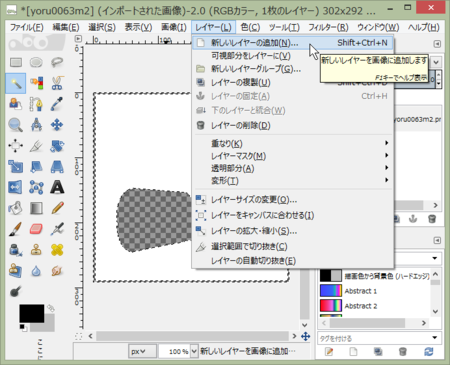Select the Fuzzy Select wand tool
Screen dimensions: 450x365
tap(16, 83)
